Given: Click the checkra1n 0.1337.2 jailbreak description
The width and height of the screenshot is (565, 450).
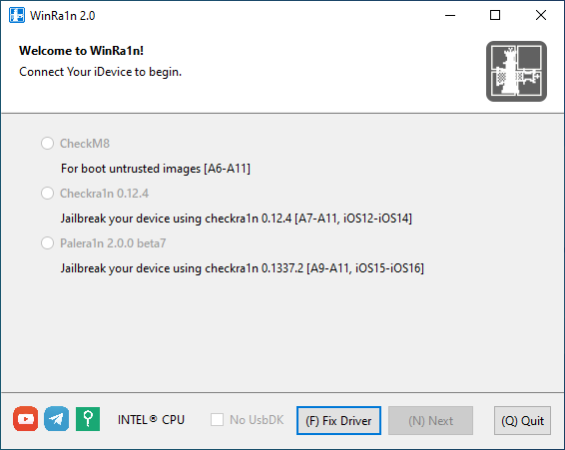Looking at the screenshot, I should pyautogui.click(x=243, y=268).
